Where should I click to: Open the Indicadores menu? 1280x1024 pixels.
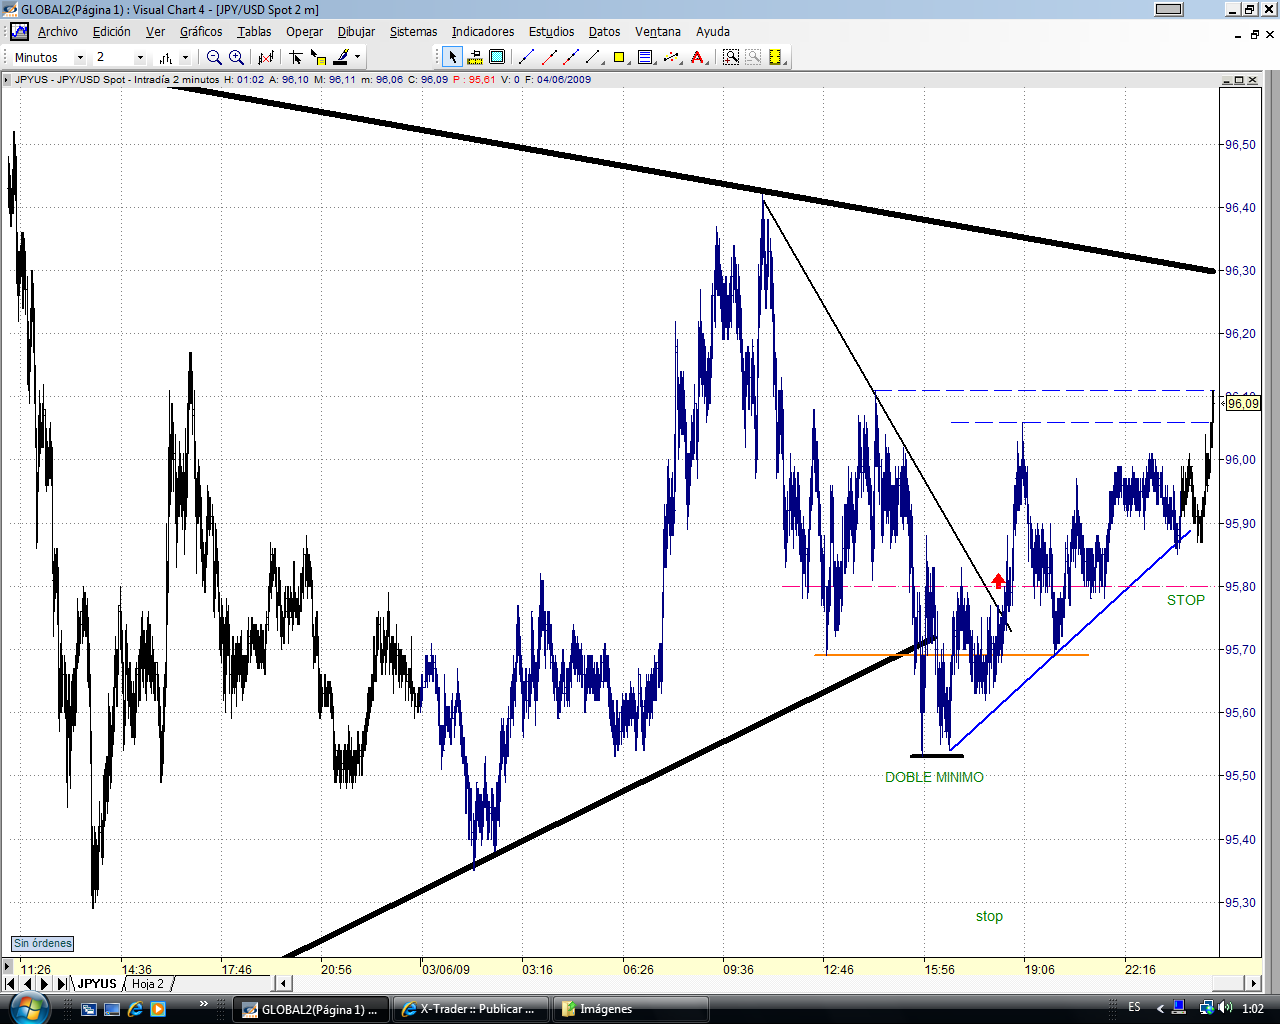pyautogui.click(x=483, y=32)
